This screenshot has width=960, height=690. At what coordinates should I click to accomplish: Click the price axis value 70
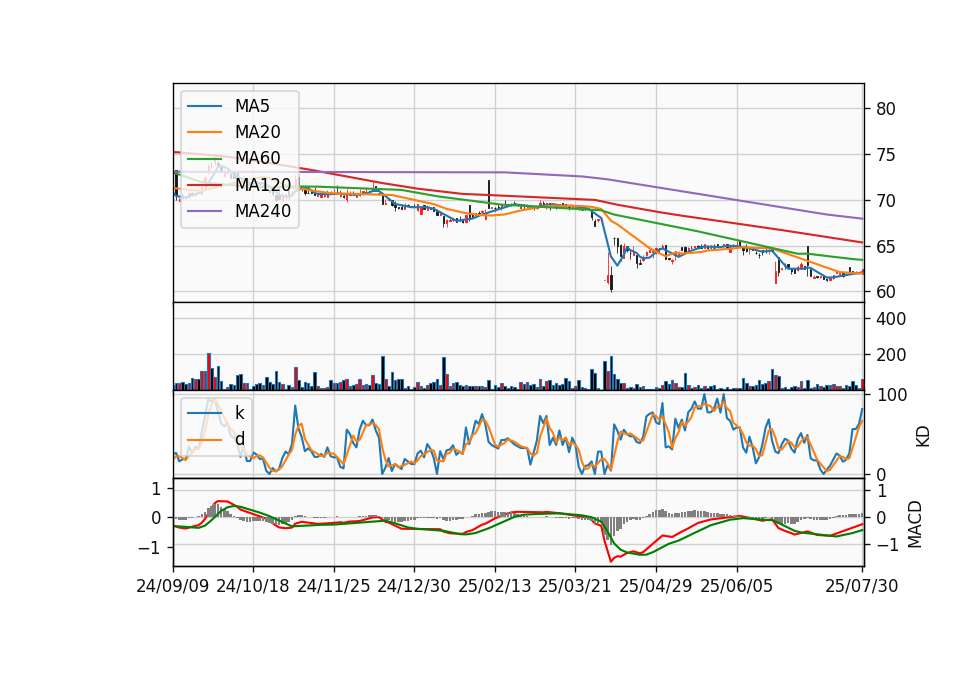coord(885,201)
